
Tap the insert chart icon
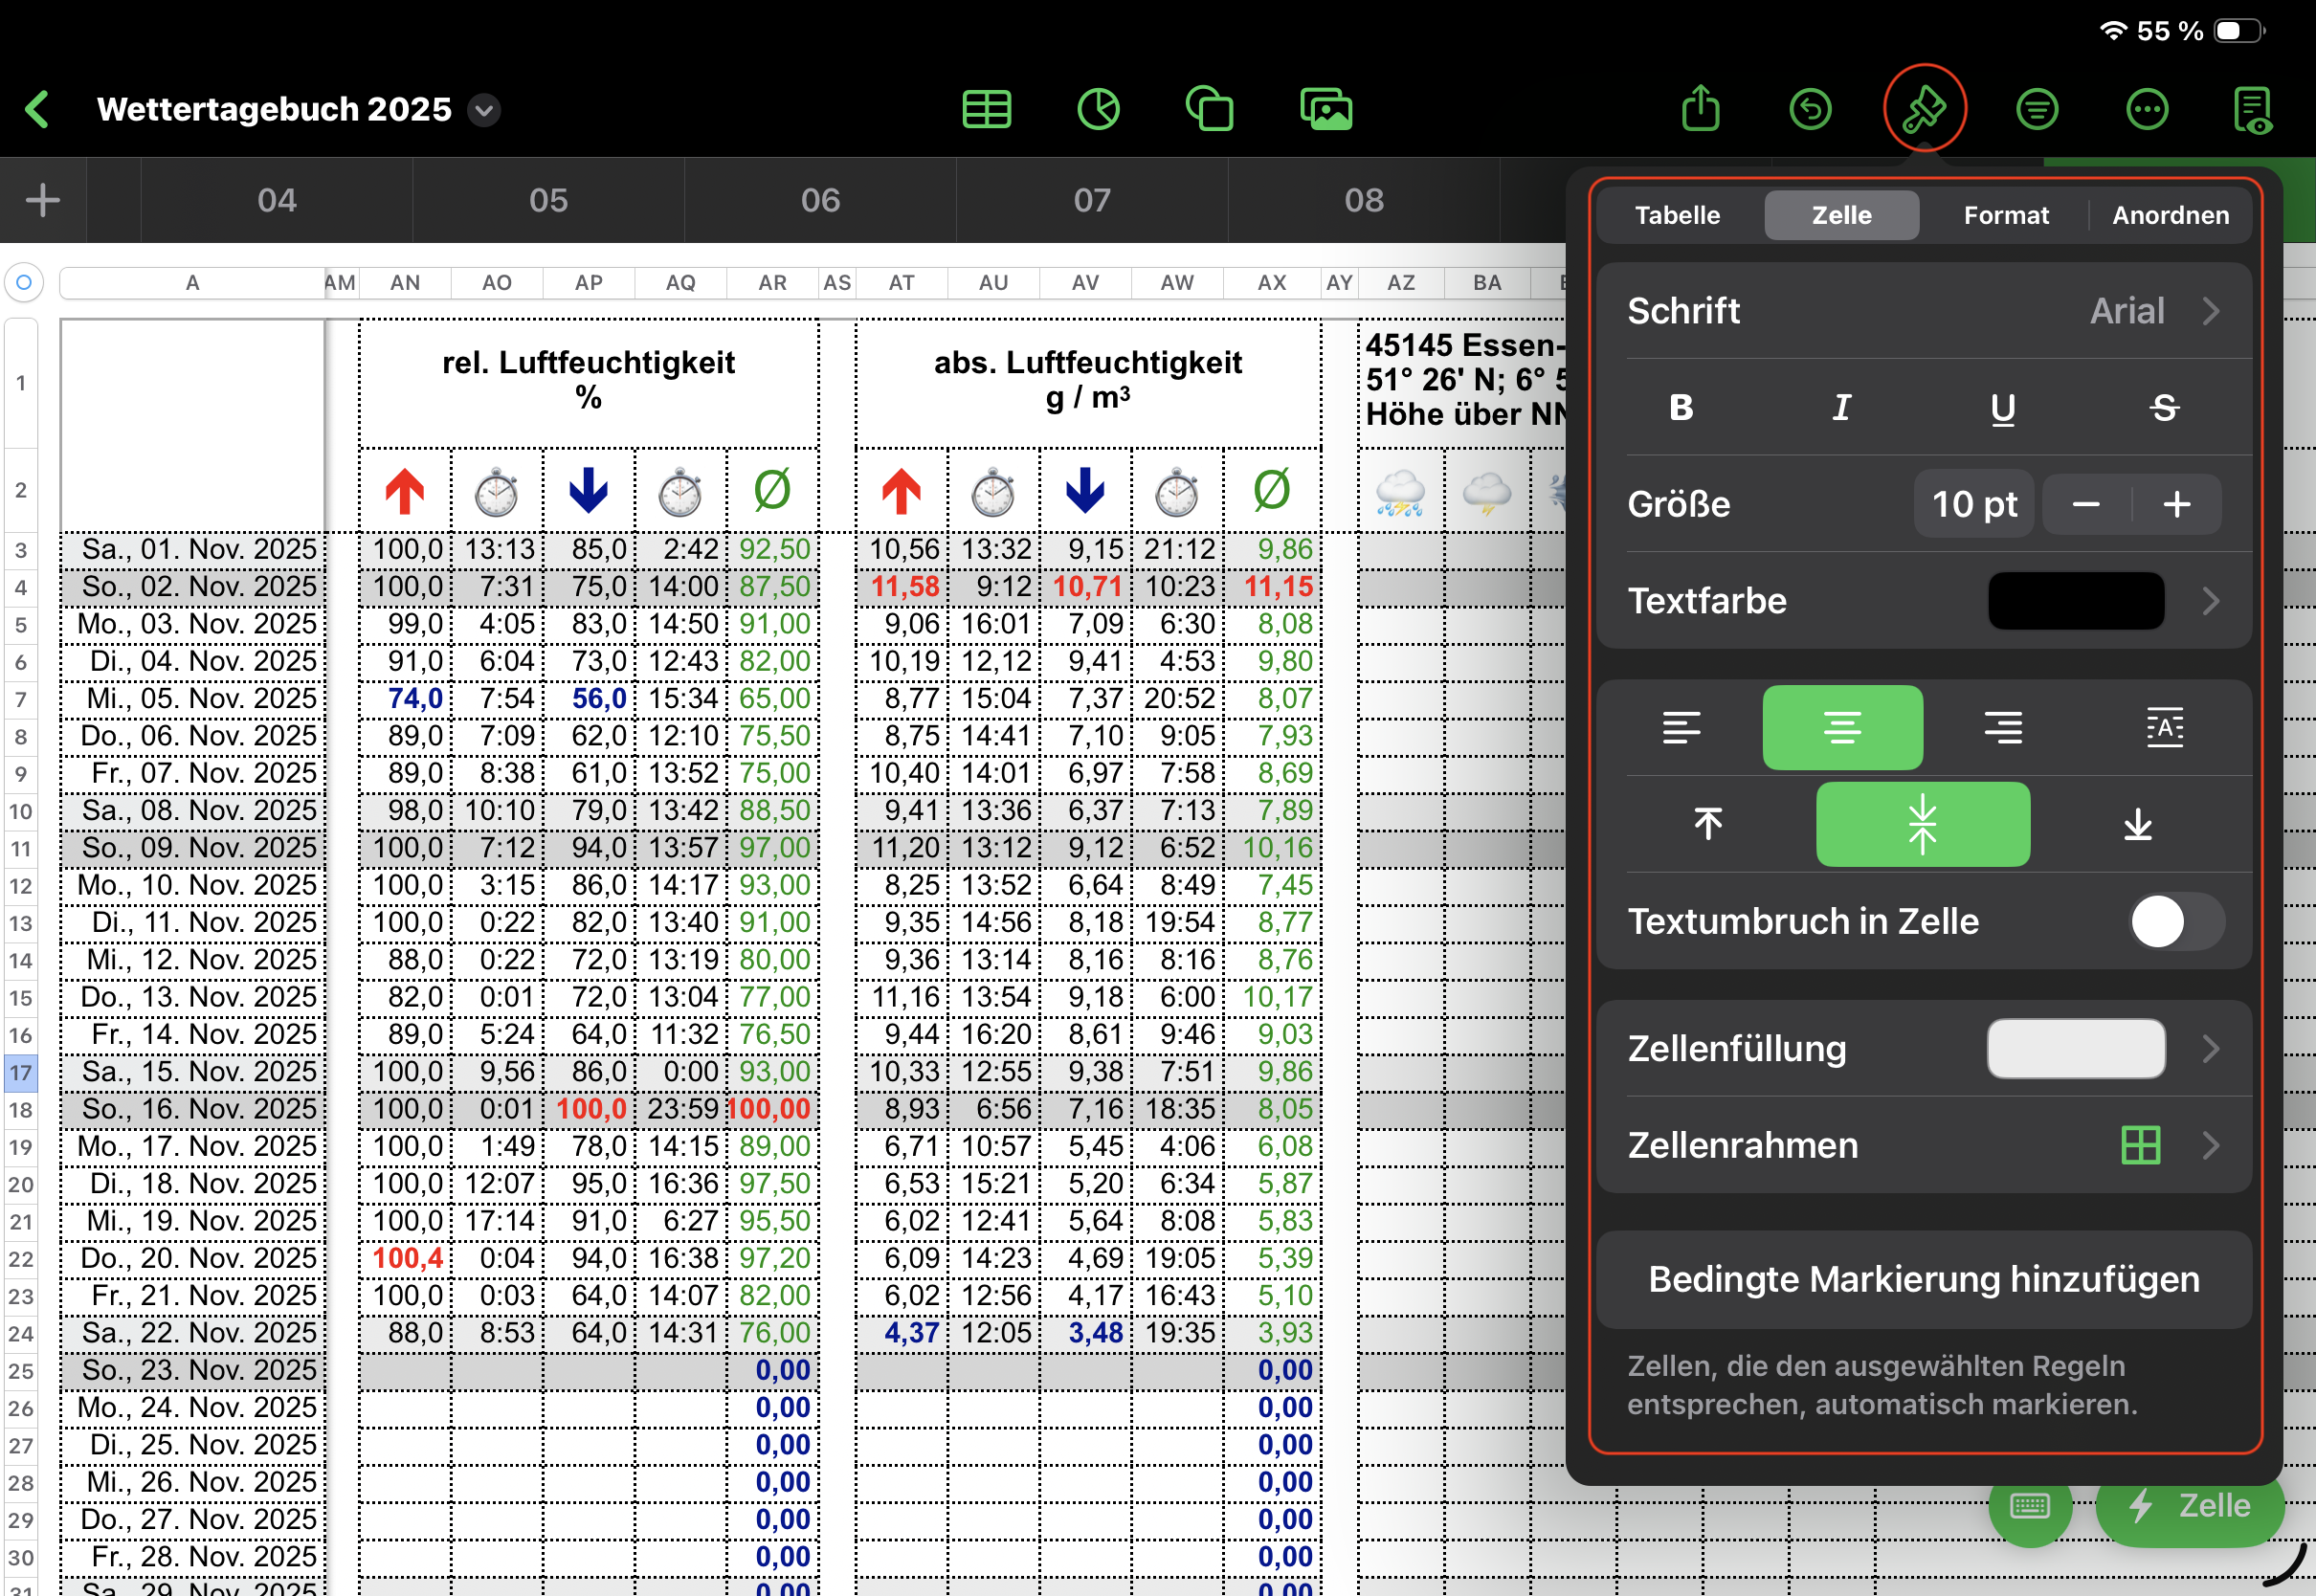pos(1098,109)
